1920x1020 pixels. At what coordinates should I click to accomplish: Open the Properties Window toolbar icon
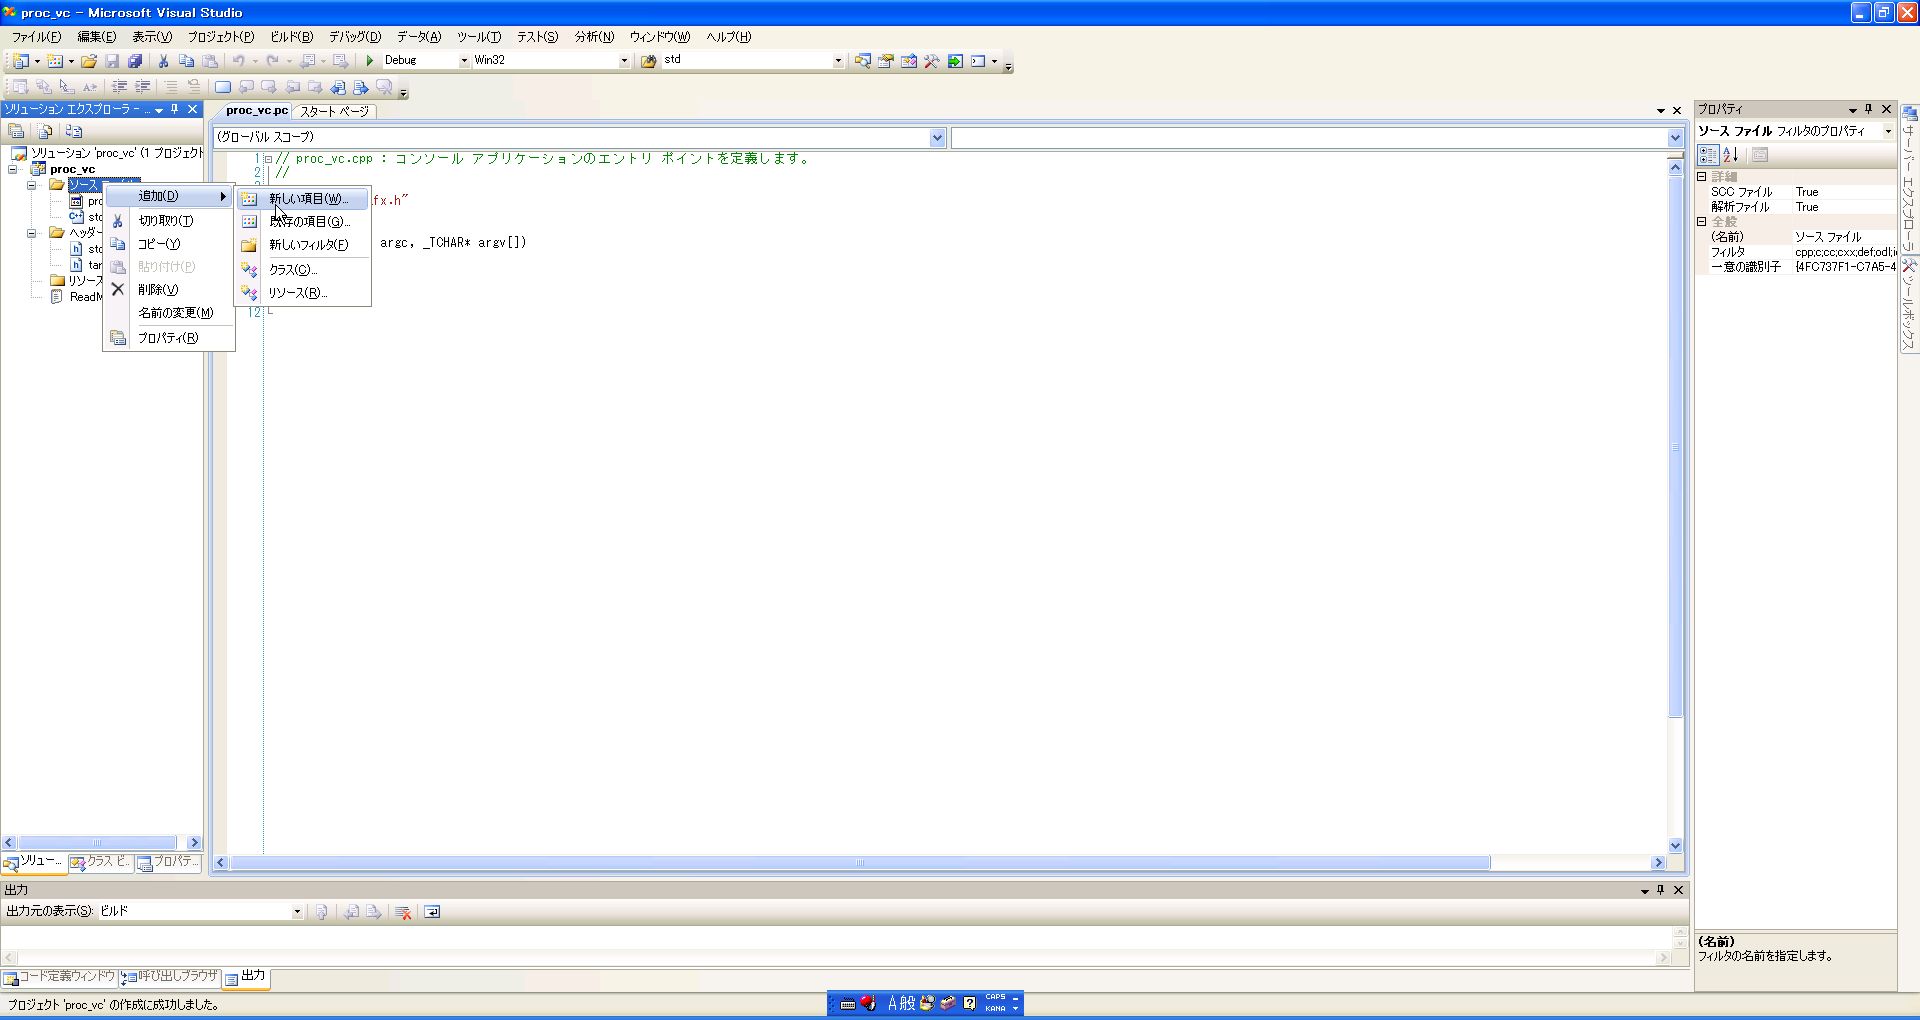(x=885, y=61)
